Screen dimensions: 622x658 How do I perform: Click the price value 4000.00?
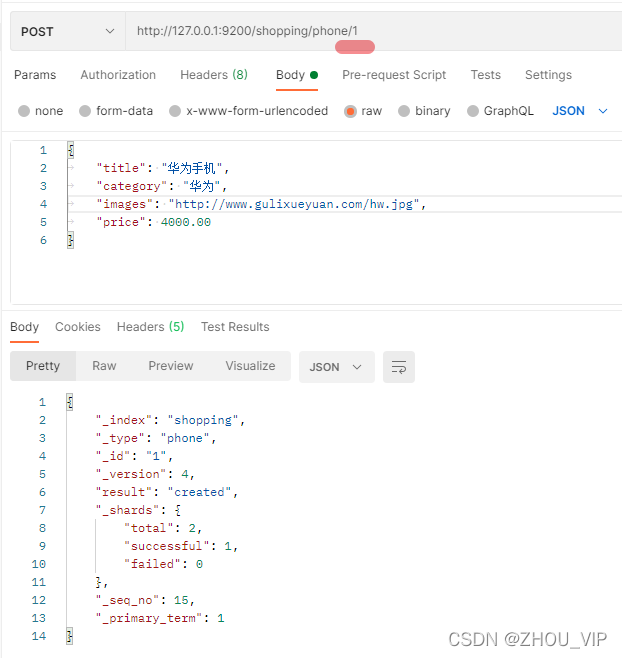pos(186,222)
